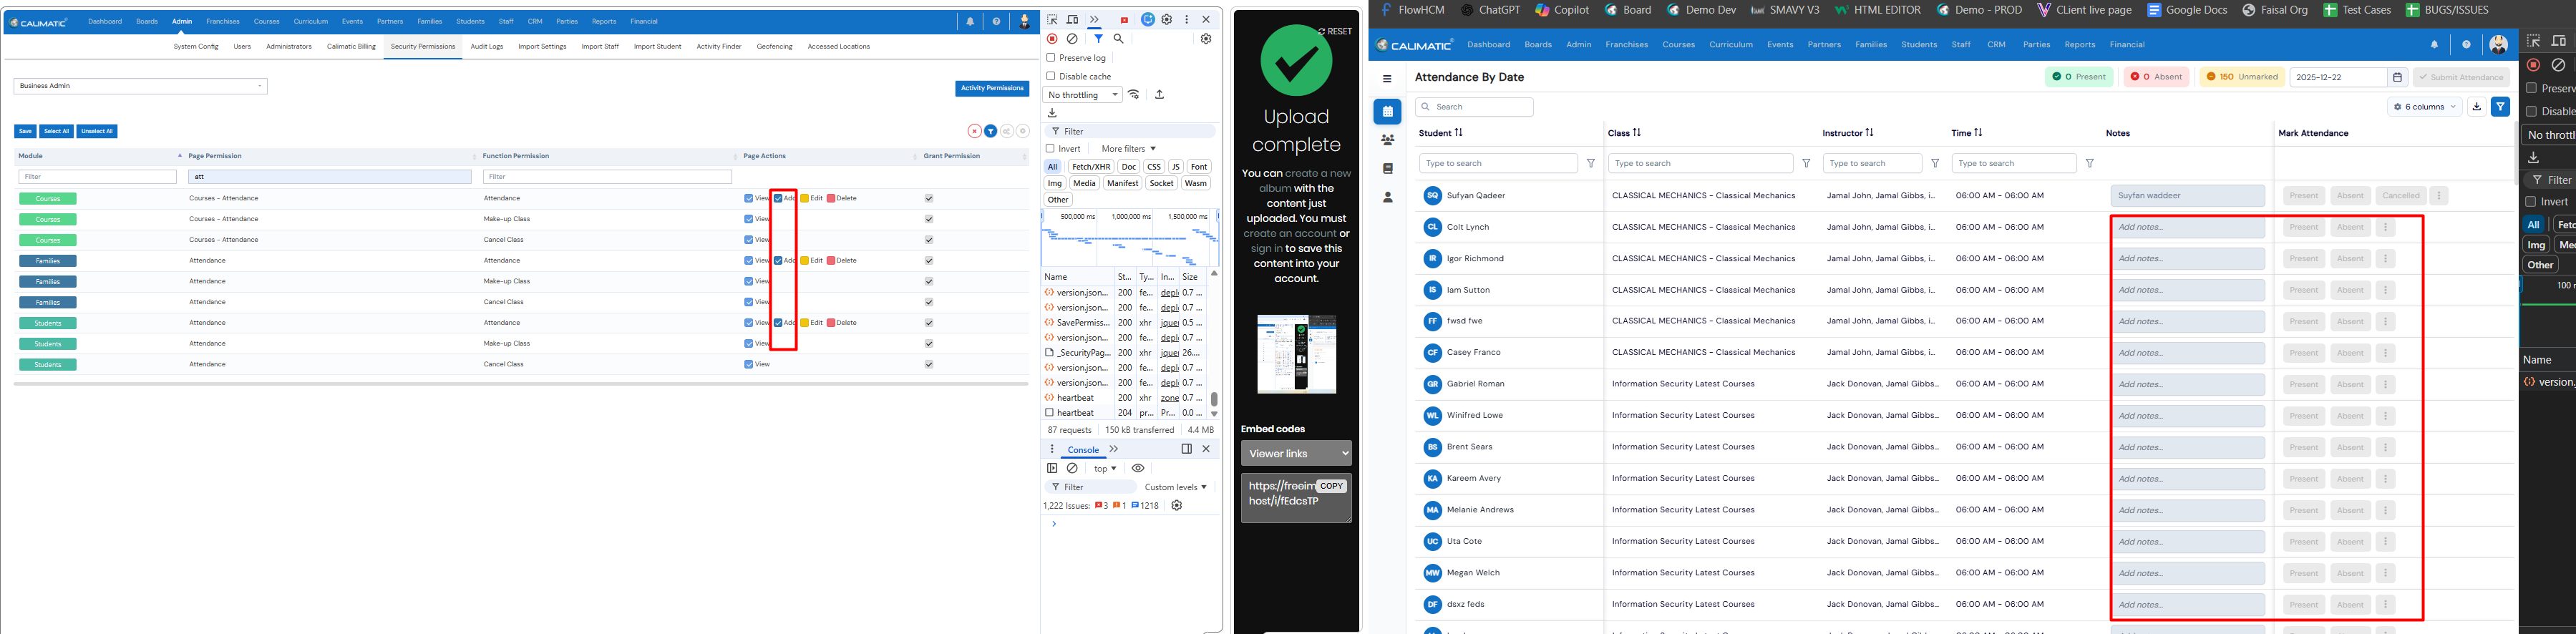Open hamburger menu beside Attendance By Date title
2576x634 pixels.
[x=1387, y=78]
